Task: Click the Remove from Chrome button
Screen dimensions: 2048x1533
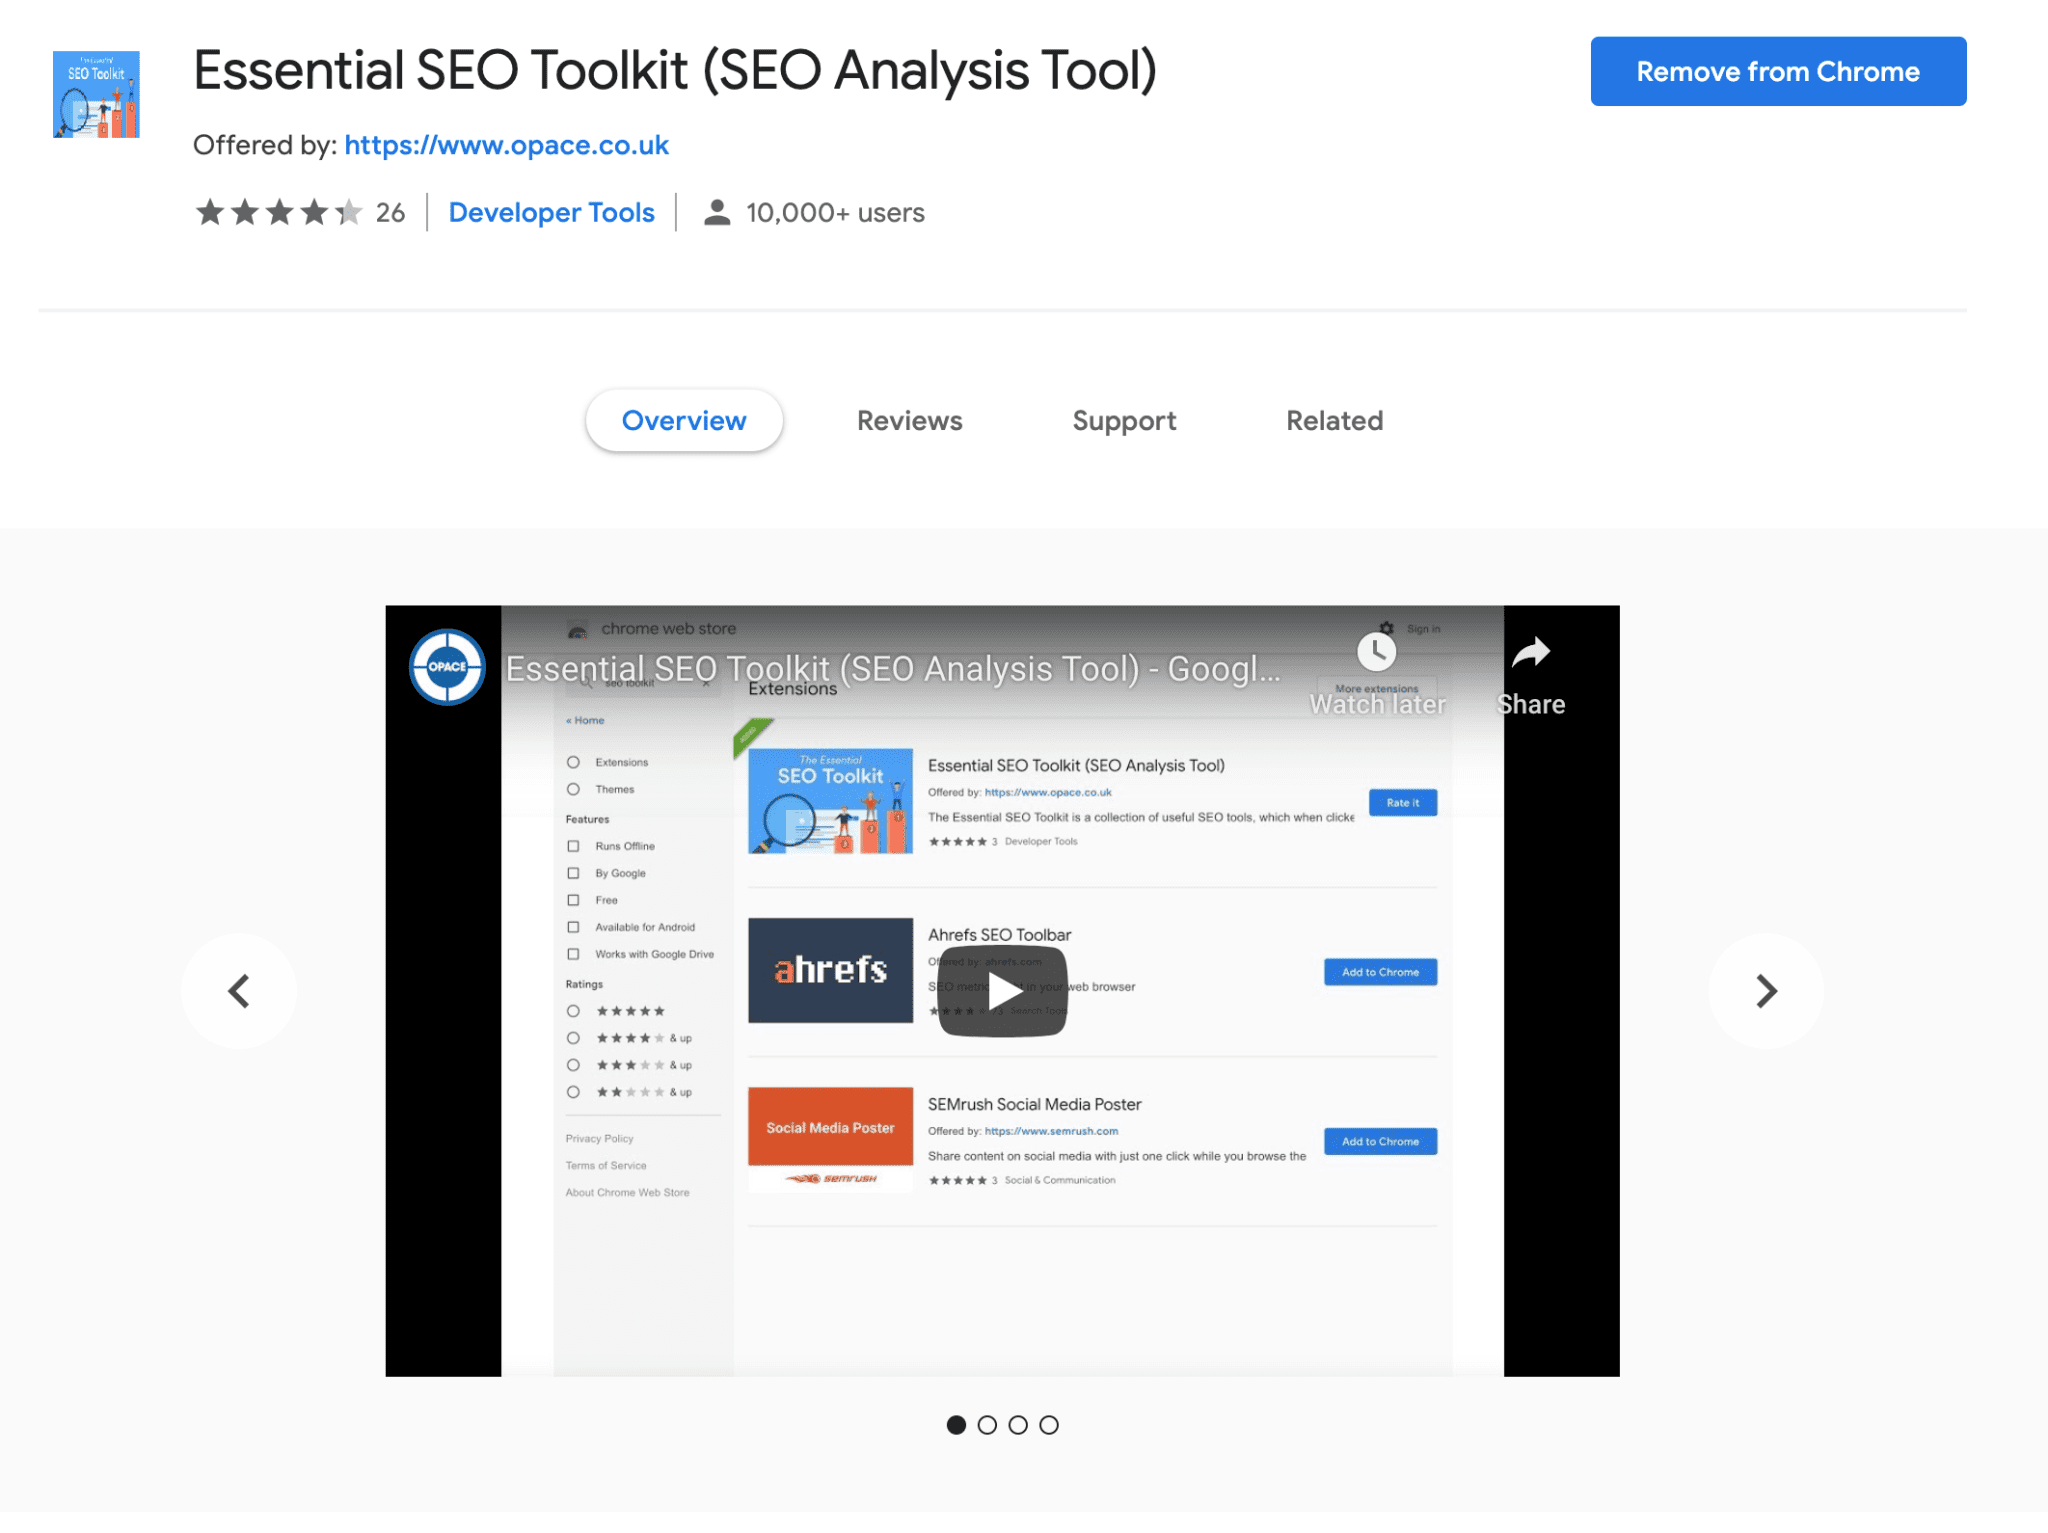Action: coord(1778,71)
